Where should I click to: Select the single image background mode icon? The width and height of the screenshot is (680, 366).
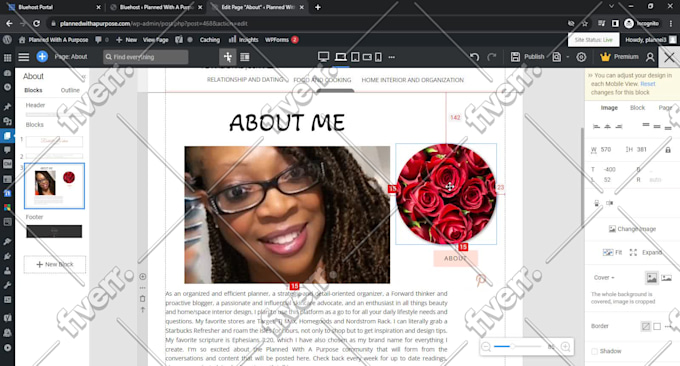652,278
